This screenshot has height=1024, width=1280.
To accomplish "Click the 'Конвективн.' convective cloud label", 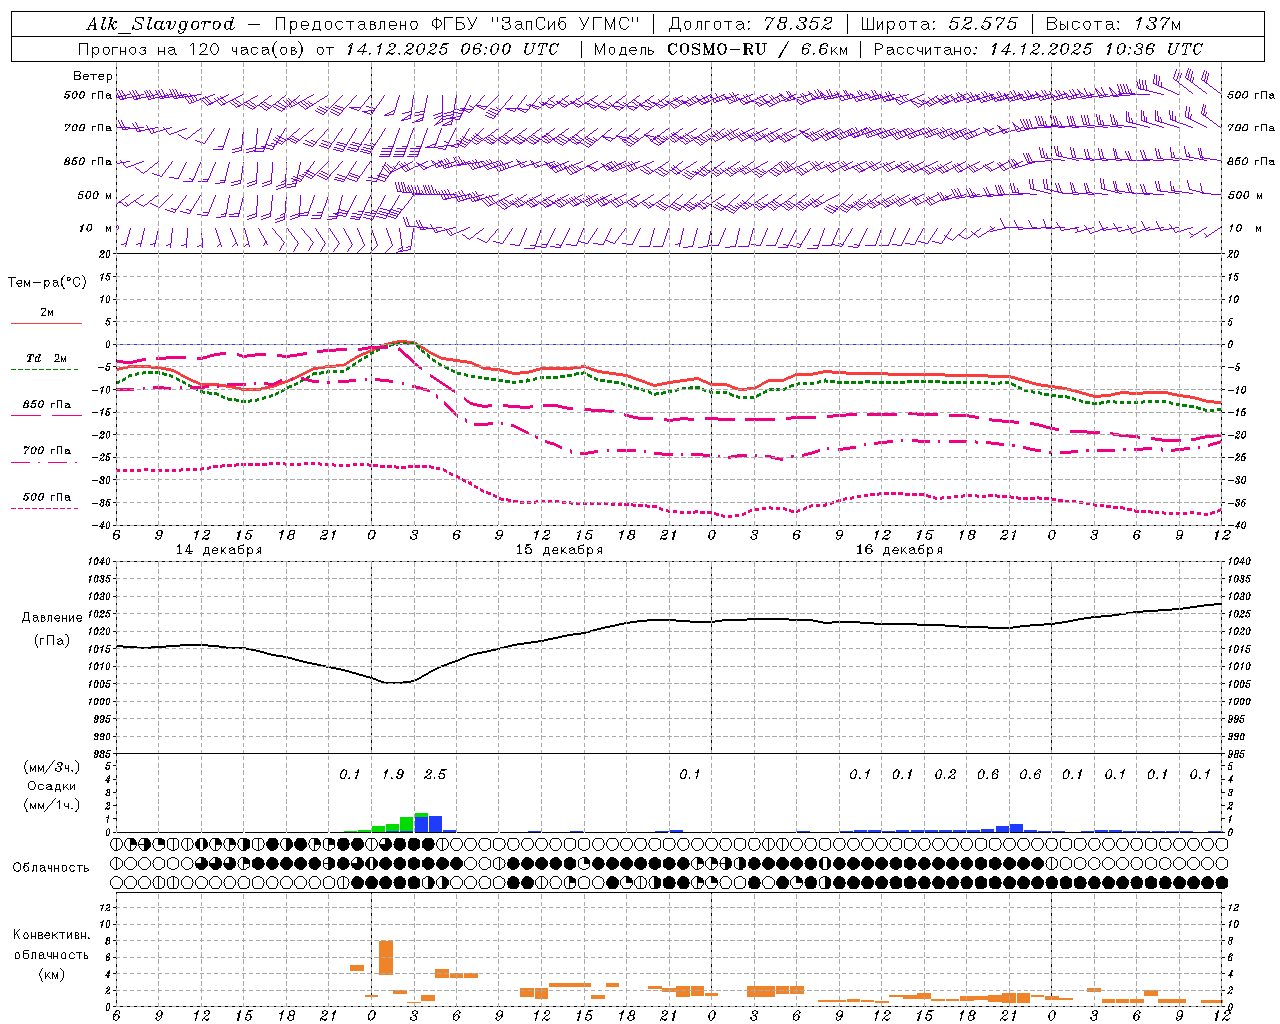I will click(x=52, y=935).
